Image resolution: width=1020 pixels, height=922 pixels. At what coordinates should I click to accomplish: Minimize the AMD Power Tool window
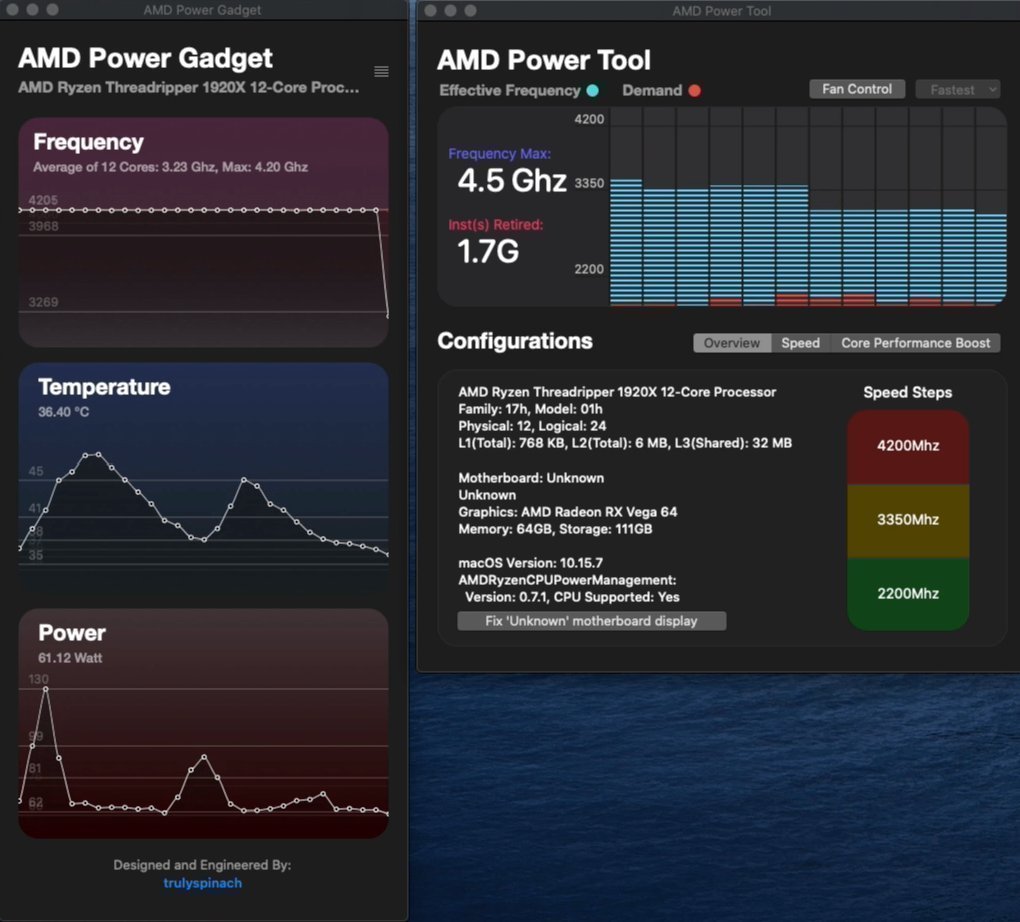(450, 10)
